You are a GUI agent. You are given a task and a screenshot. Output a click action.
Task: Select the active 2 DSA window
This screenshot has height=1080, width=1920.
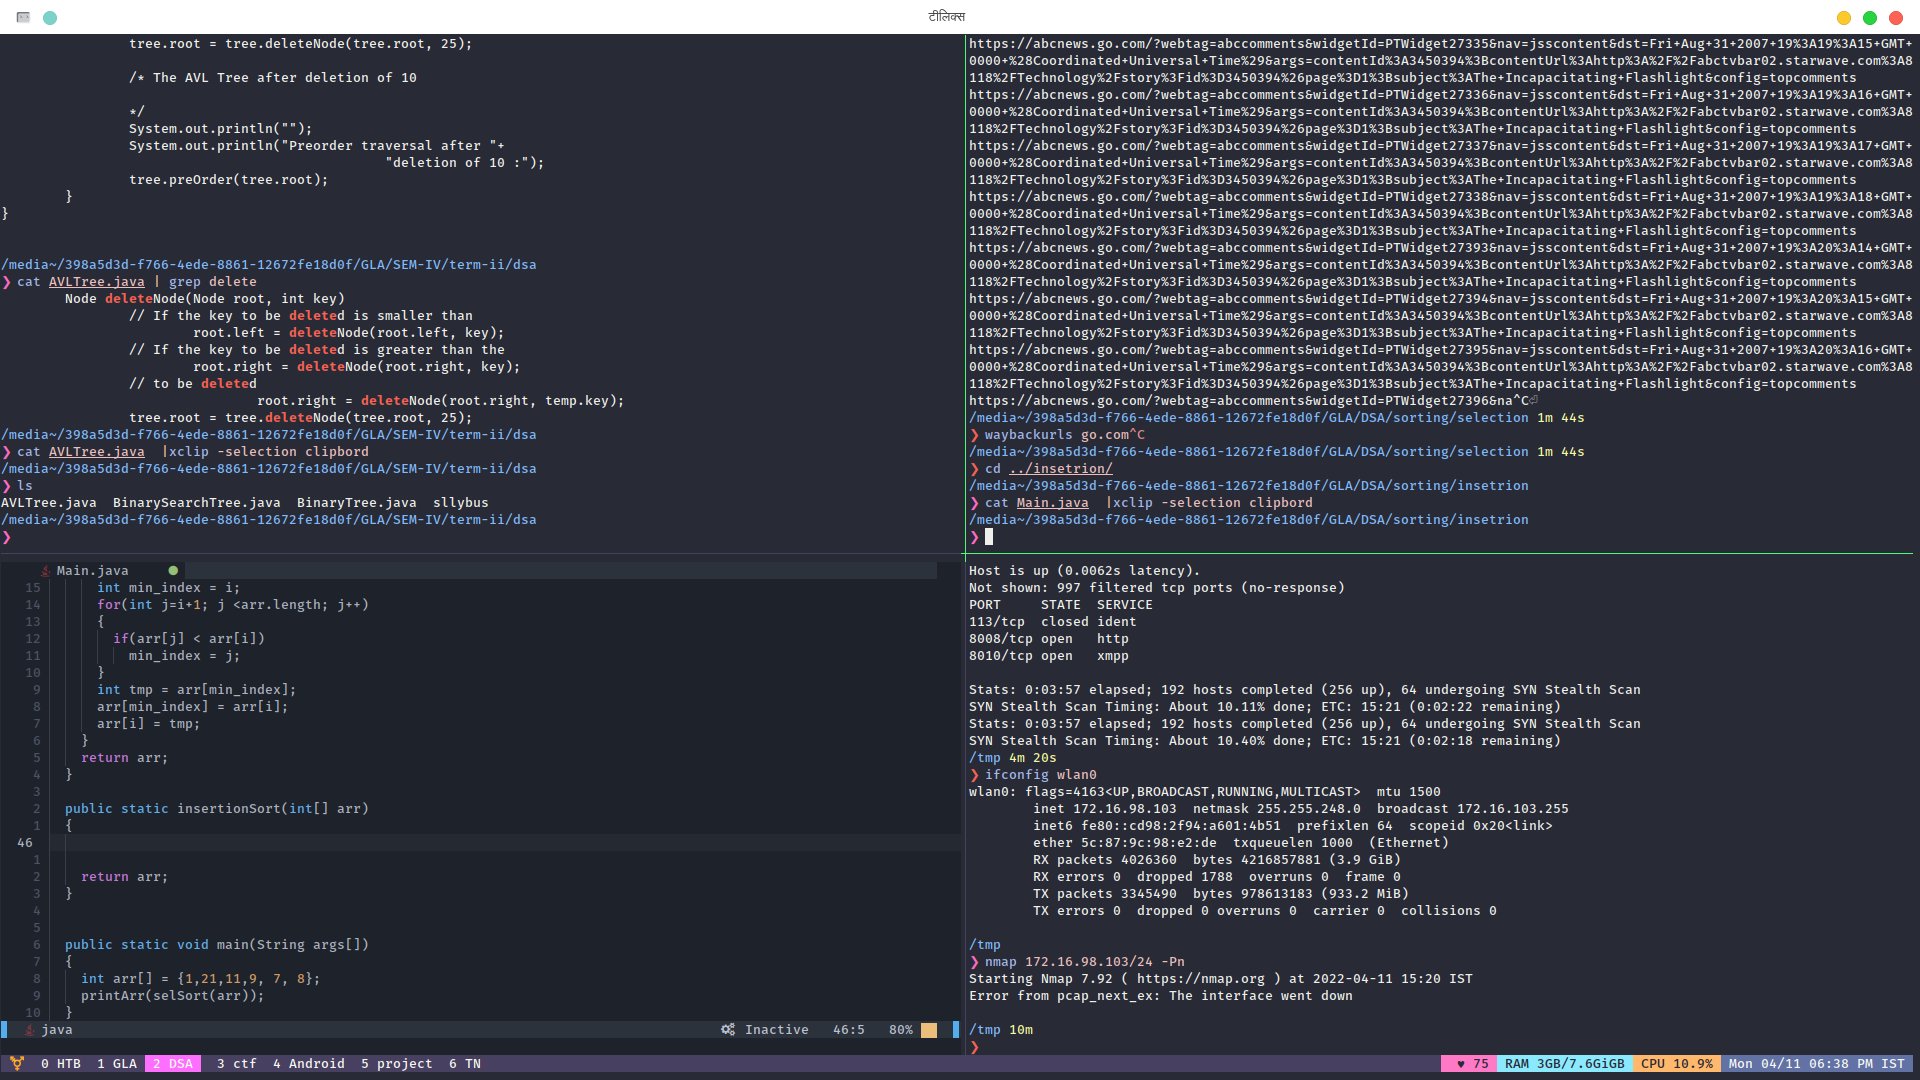[172, 1064]
